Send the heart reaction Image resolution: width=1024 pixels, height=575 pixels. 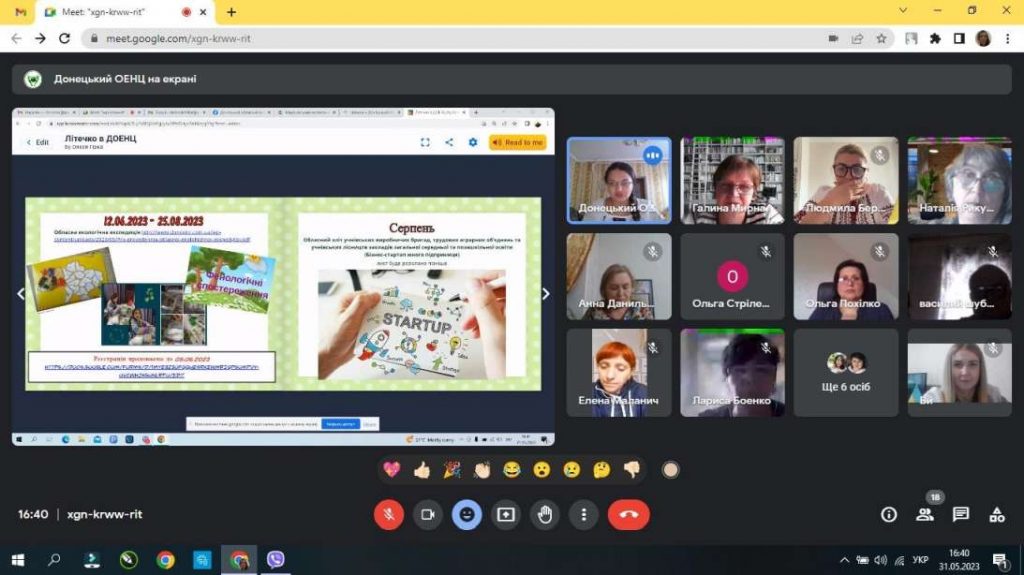(x=391, y=470)
